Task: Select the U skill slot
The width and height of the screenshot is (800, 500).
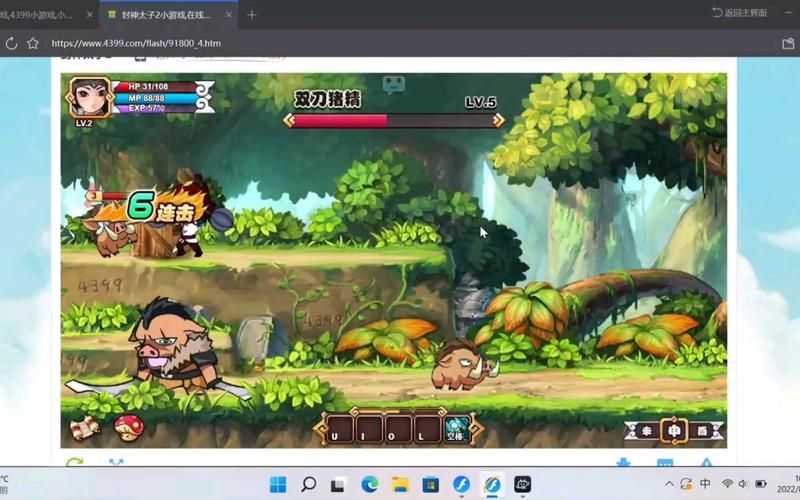Action: pyautogui.click(x=339, y=429)
